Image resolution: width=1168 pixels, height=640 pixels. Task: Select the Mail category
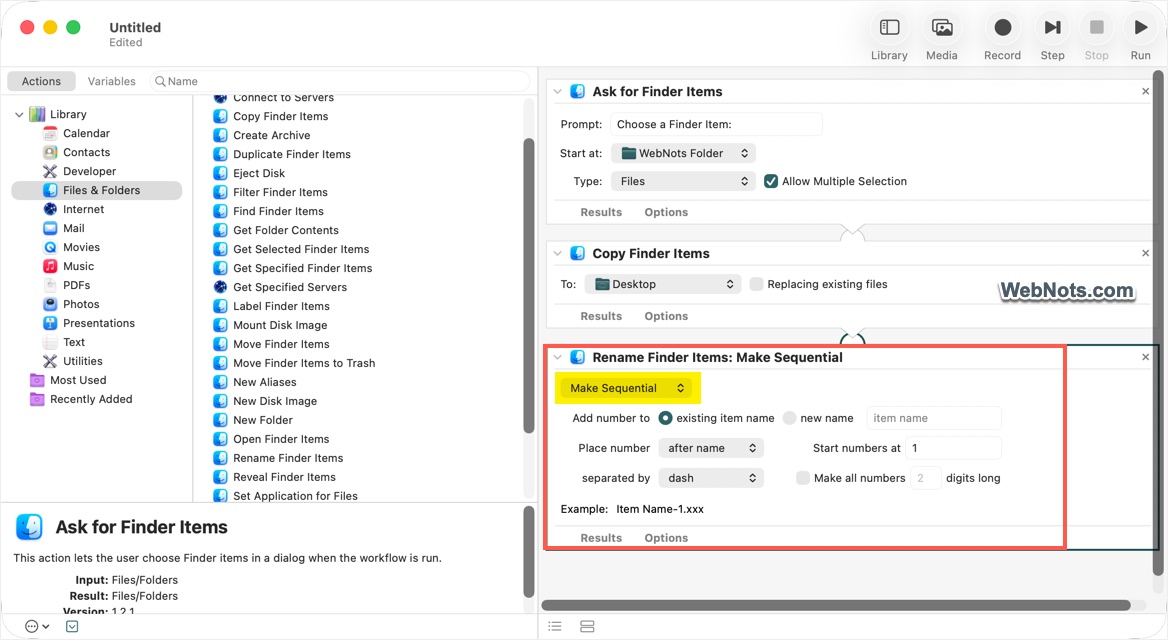click(x=74, y=228)
